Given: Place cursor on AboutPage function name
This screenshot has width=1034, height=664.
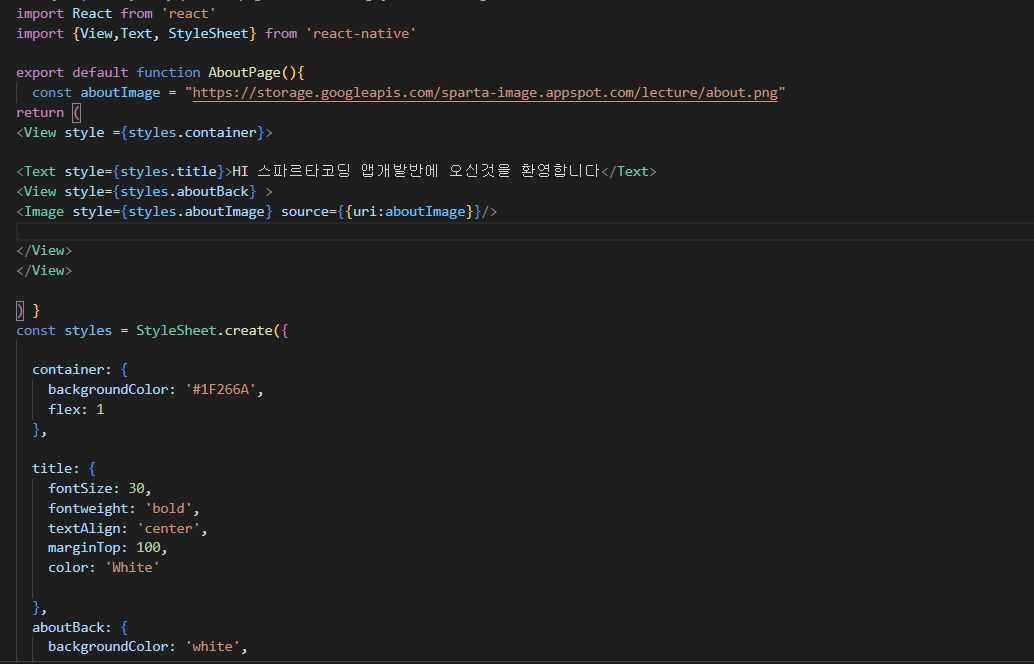Looking at the screenshot, I should click(244, 73).
